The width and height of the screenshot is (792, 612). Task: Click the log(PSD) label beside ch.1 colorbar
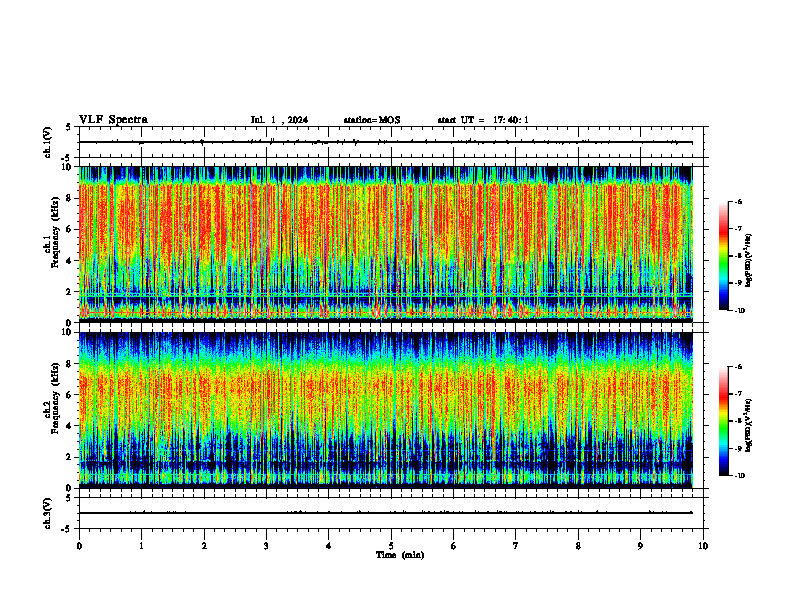click(x=748, y=261)
